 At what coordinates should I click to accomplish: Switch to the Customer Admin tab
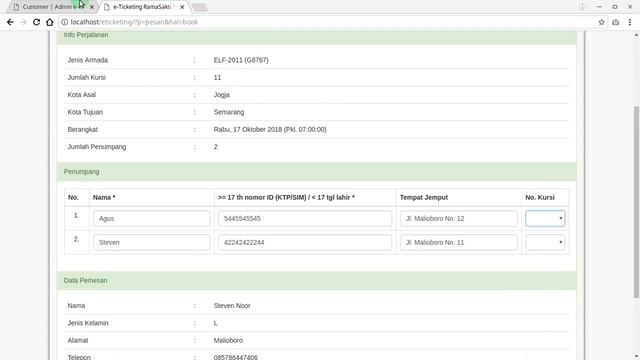click(x=51, y=7)
